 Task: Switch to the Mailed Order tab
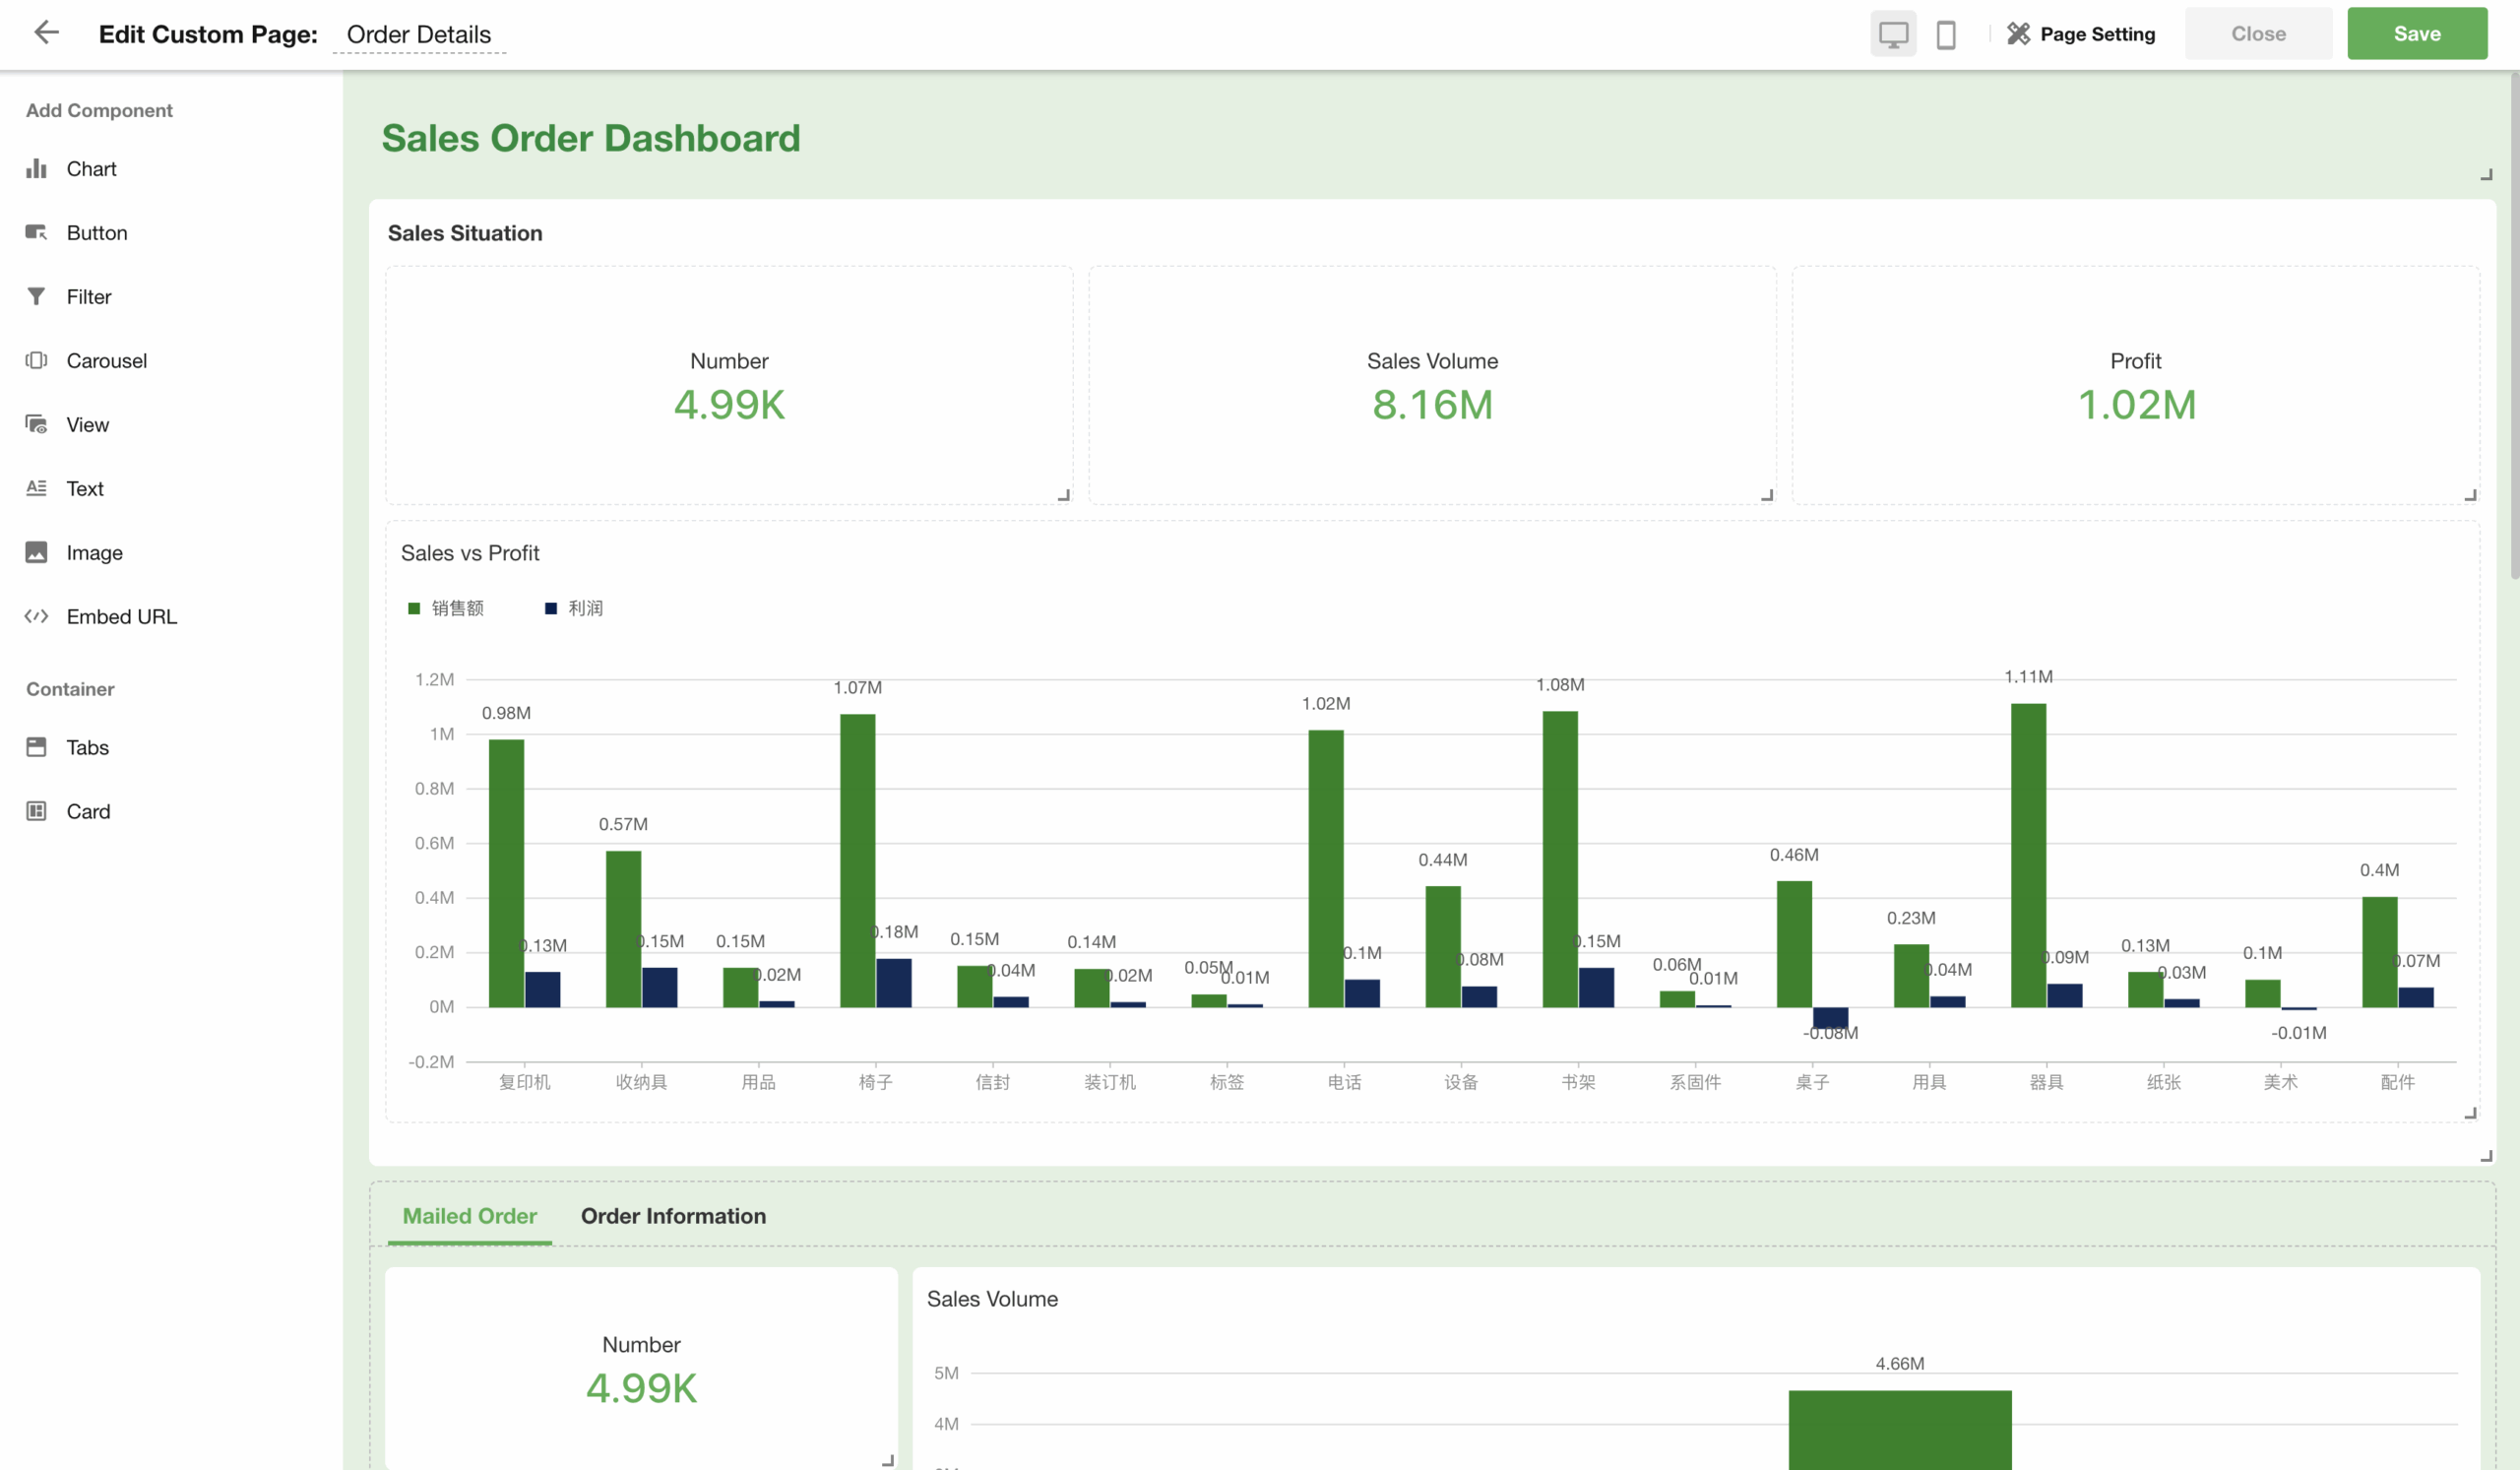[x=469, y=1215]
